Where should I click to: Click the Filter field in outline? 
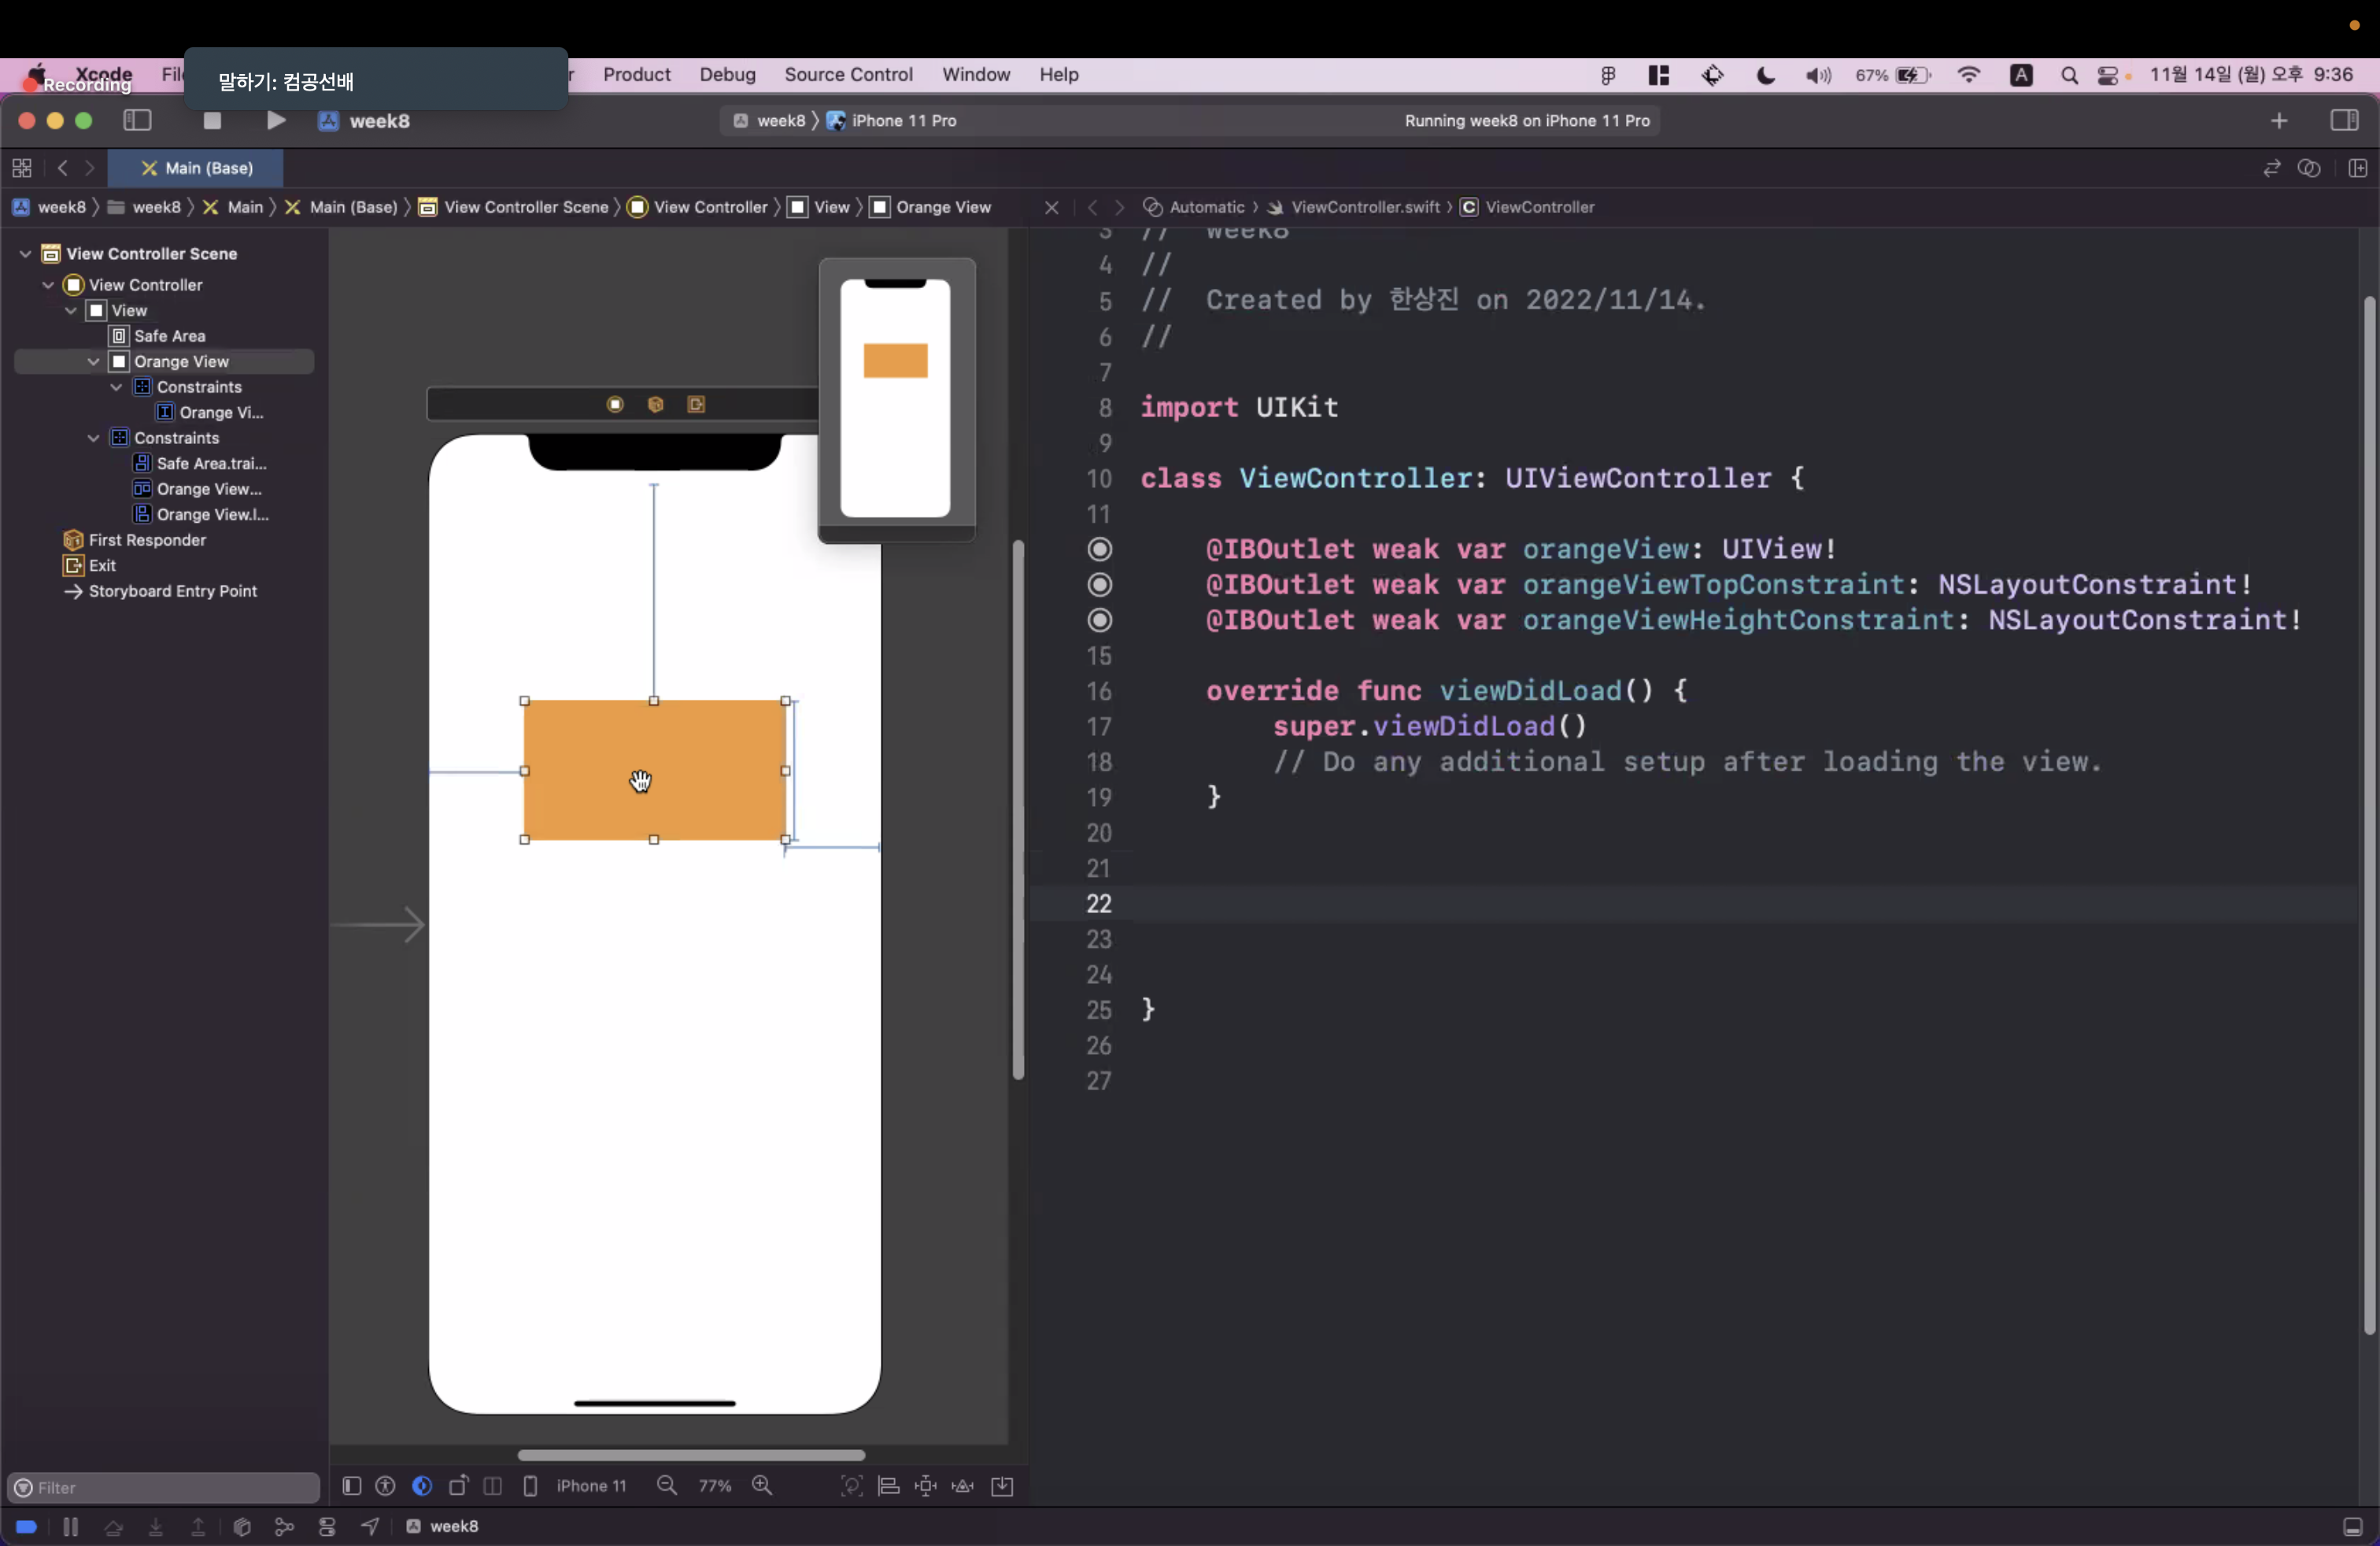(163, 1487)
